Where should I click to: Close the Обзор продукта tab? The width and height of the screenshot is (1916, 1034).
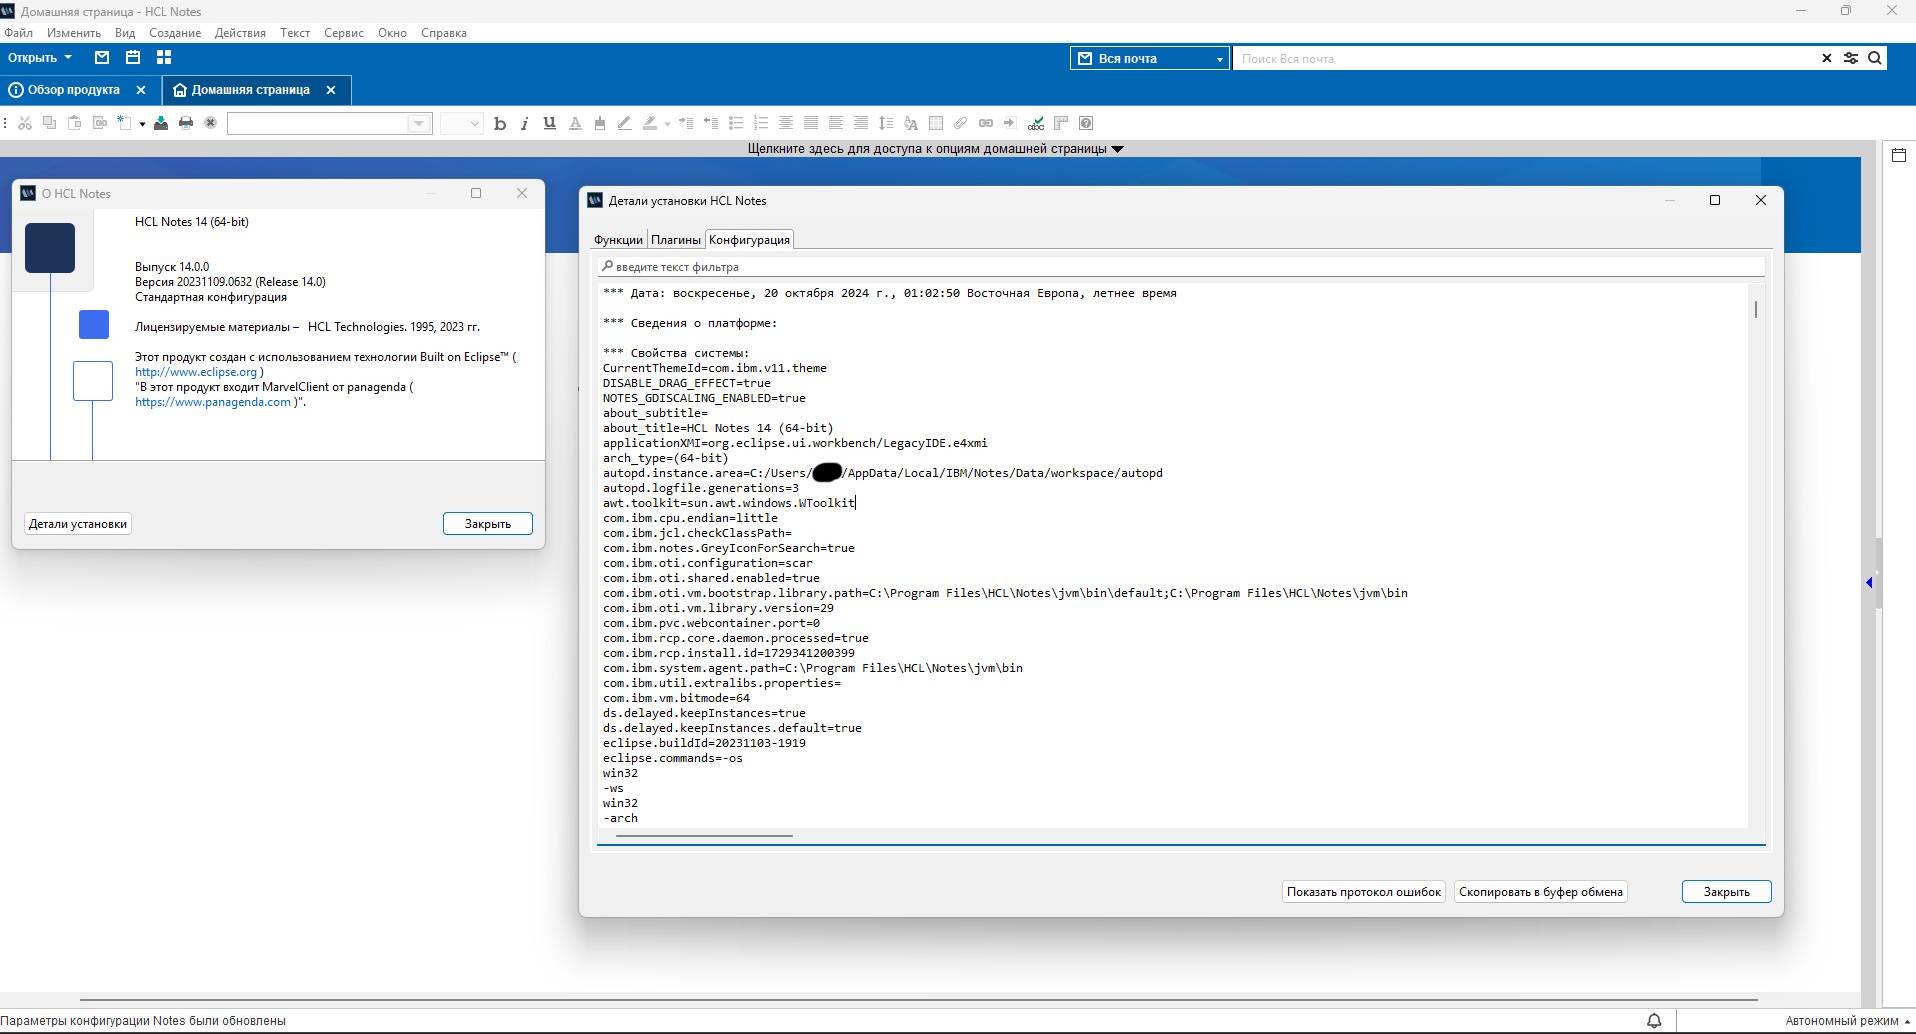point(141,90)
